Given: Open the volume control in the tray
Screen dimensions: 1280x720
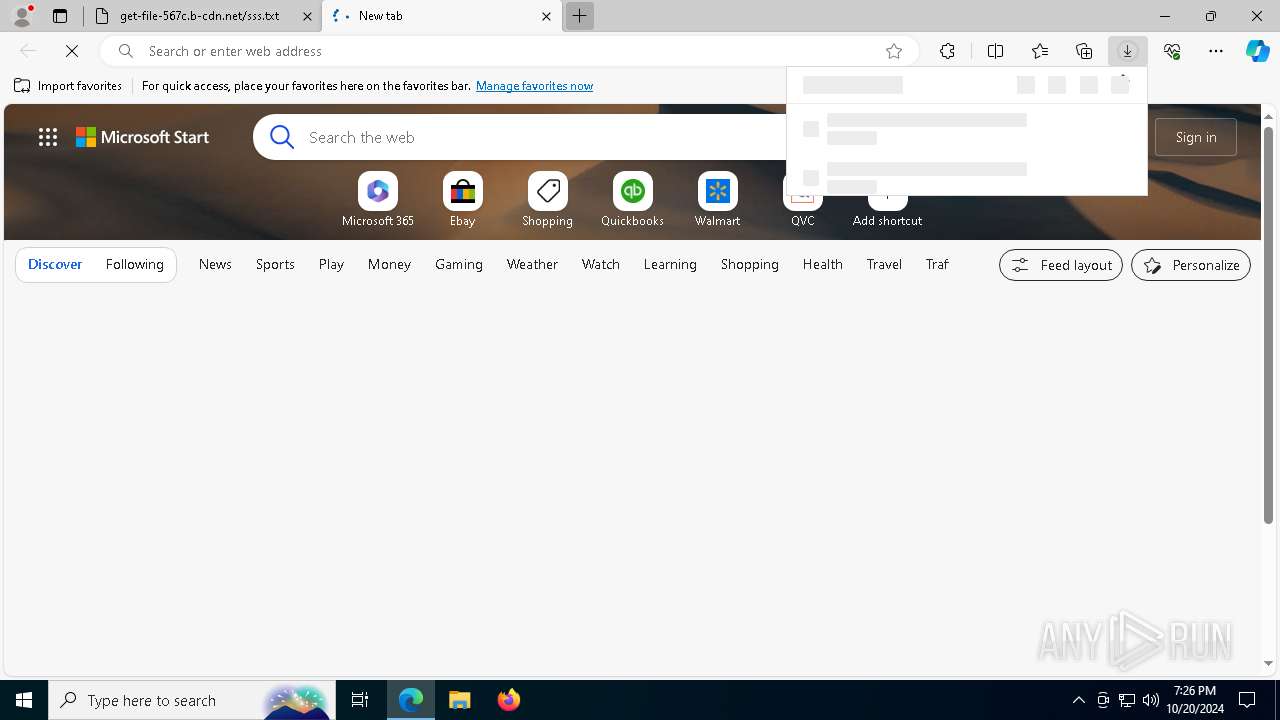Looking at the screenshot, I should 1150,700.
